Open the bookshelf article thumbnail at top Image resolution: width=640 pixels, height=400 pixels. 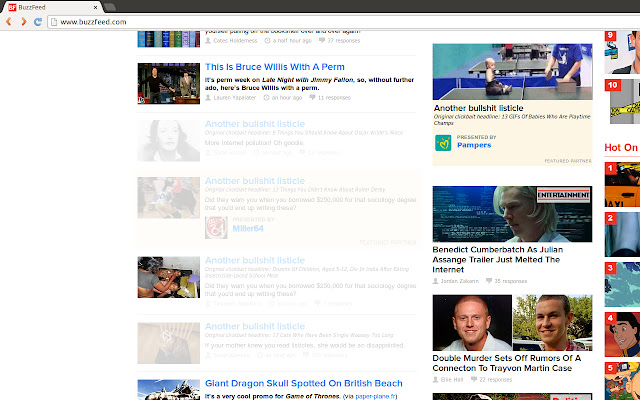click(169, 39)
